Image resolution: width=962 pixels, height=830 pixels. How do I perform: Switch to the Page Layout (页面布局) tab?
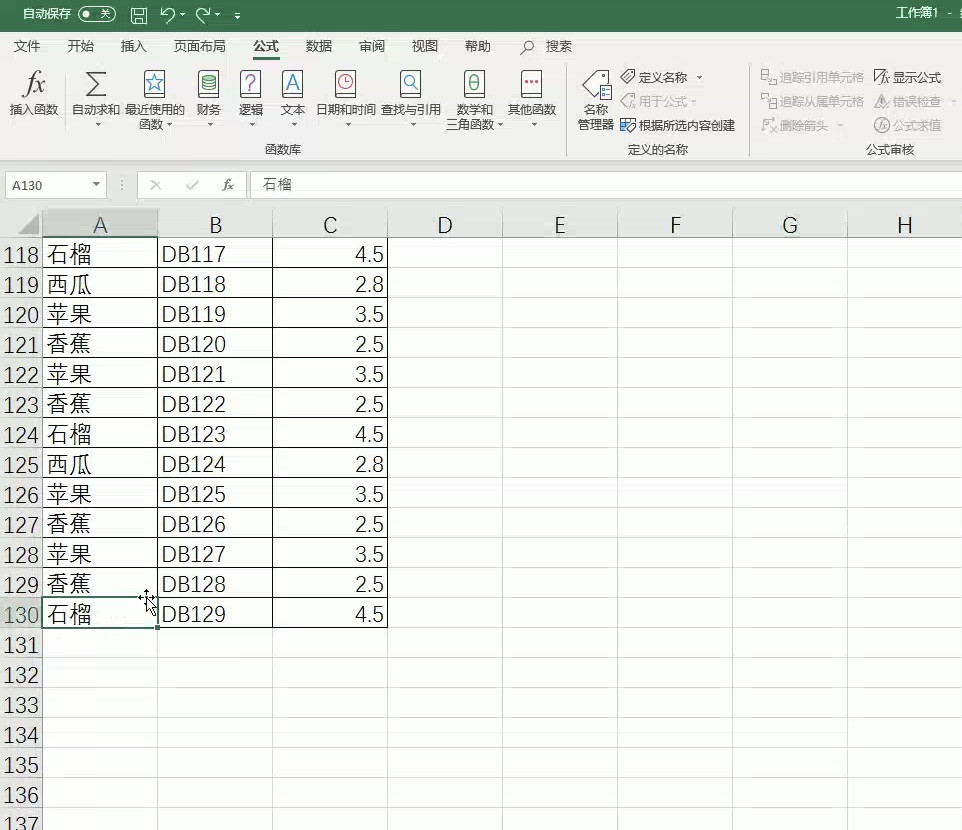(199, 46)
